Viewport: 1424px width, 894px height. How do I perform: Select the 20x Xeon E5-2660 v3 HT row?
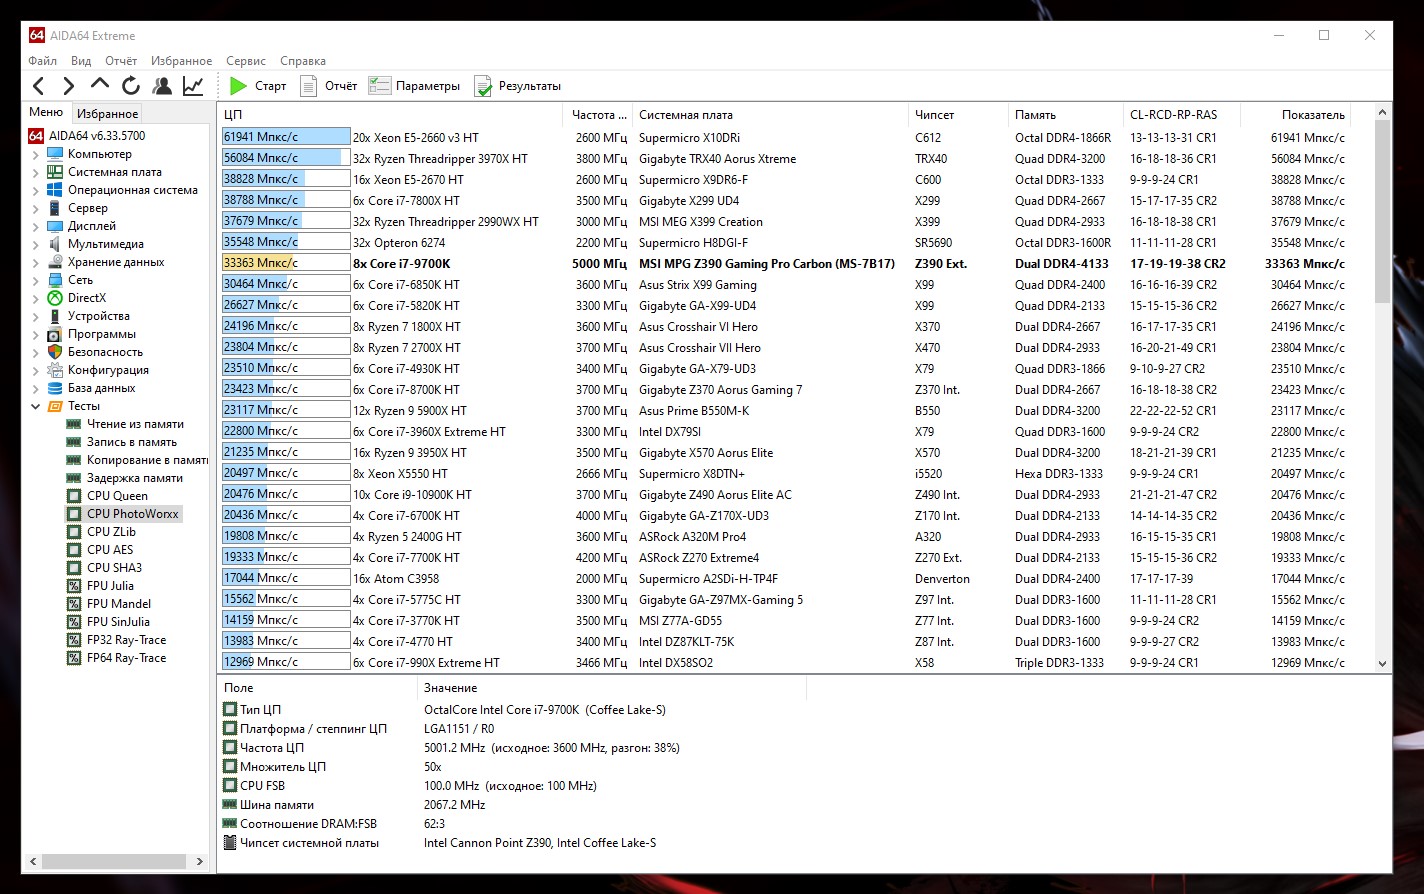pyautogui.click(x=784, y=138)
